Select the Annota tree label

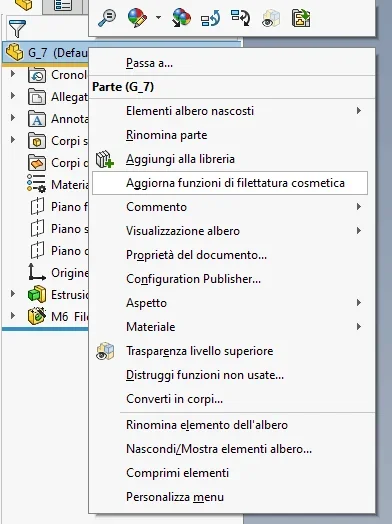[70, 119]
